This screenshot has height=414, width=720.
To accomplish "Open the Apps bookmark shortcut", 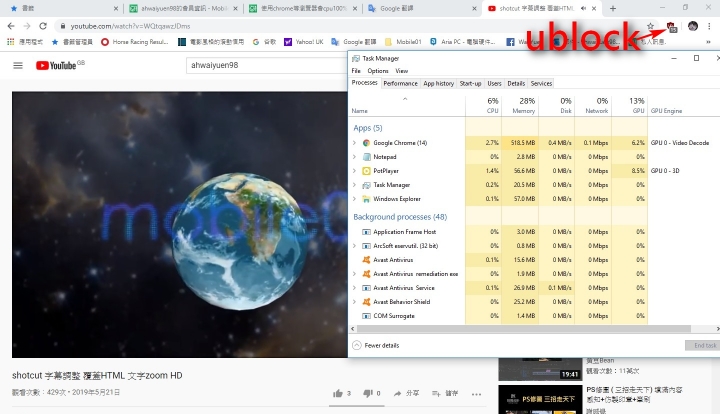I will tap(25, 42).
